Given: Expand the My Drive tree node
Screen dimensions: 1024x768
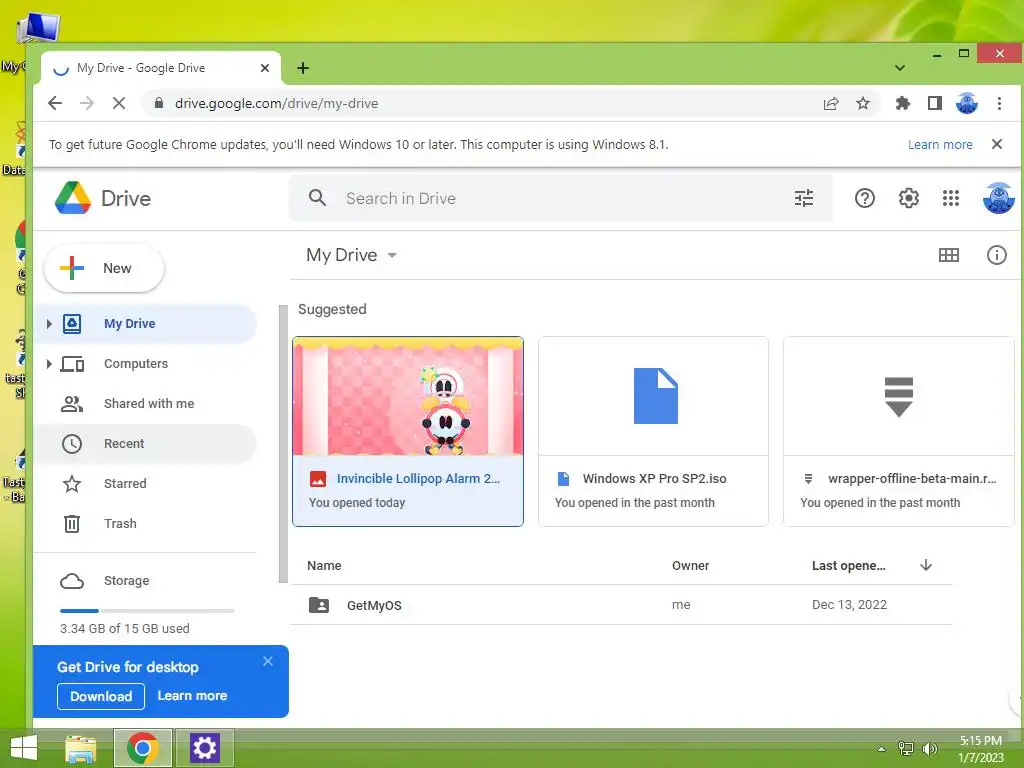Looking at the screenshot, I should coord(49,324).
